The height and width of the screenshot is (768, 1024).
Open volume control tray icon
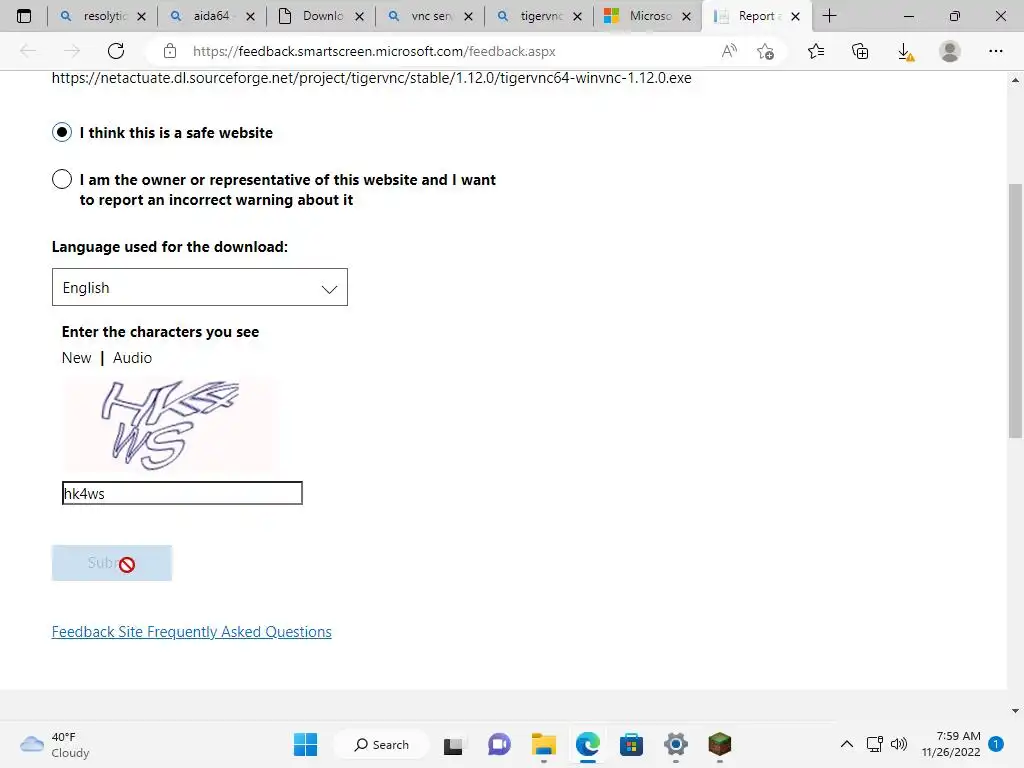[899, 744]
